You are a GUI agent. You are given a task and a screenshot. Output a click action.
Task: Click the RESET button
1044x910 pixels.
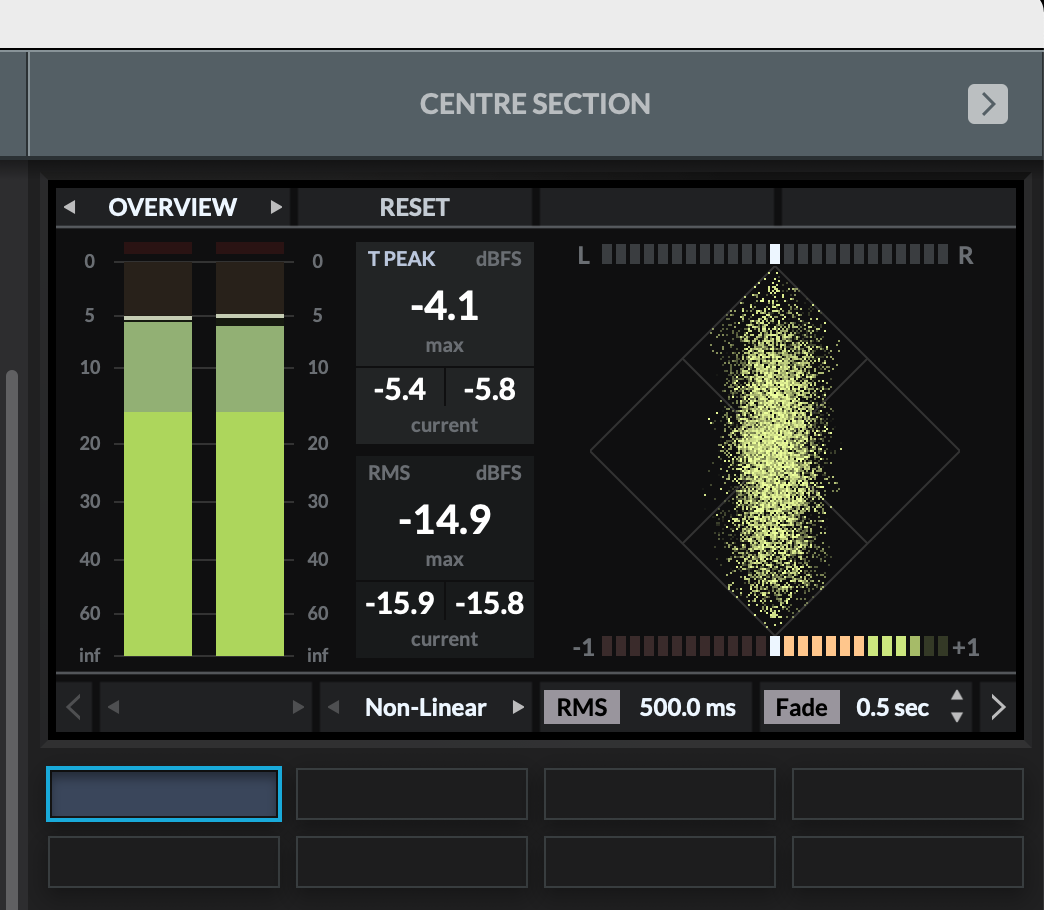(415, 207)
